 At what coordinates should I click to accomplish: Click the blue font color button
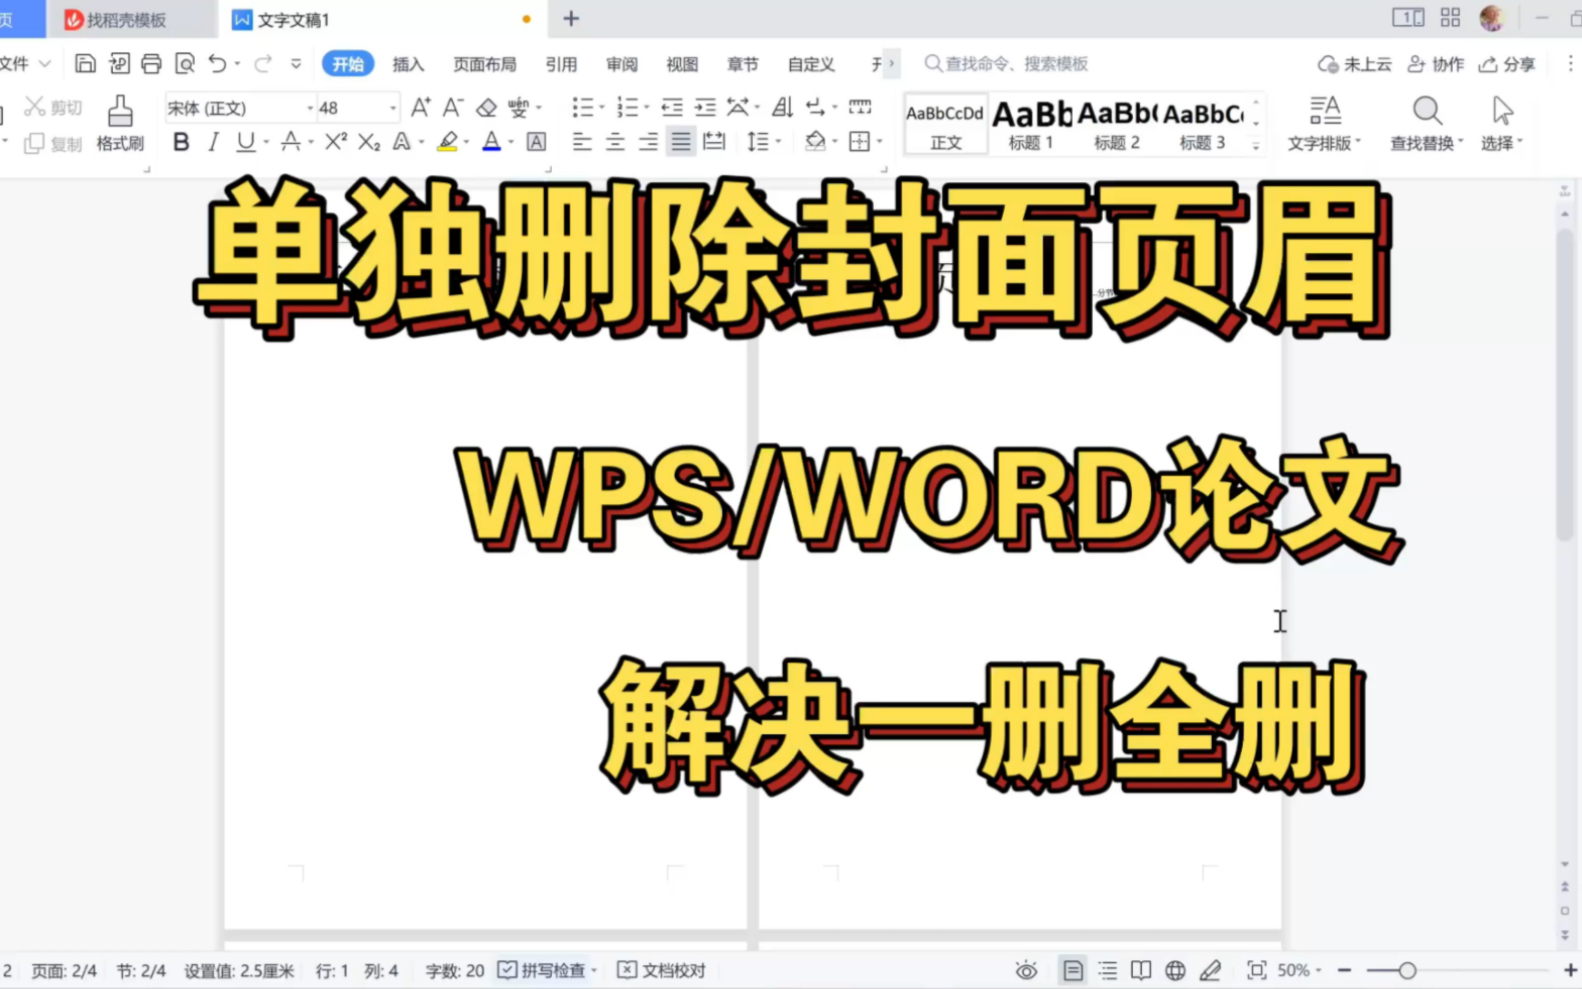click(x=491, y=142)
